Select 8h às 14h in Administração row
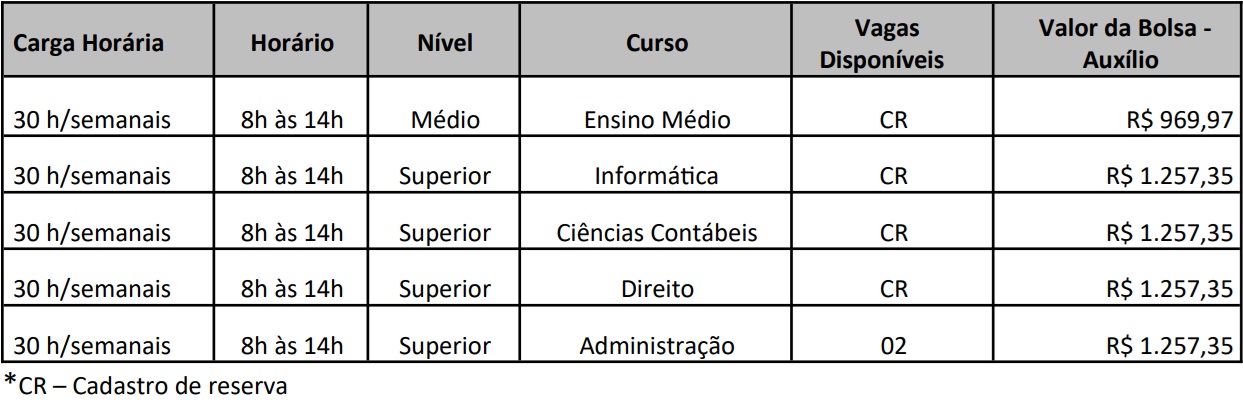The image size is (1243, 411). point(292,347)
